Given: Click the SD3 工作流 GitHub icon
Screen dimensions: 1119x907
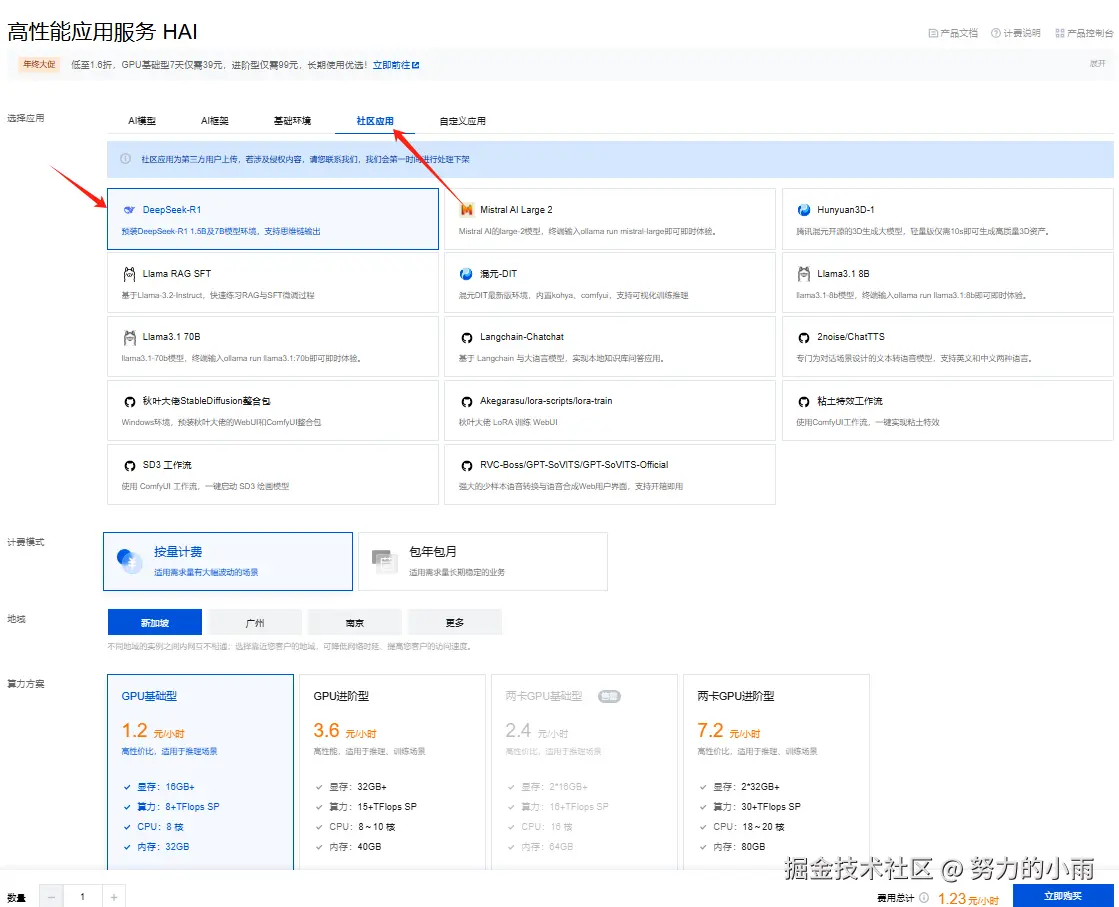Looking at the screenshot, I should pos(129,465).
